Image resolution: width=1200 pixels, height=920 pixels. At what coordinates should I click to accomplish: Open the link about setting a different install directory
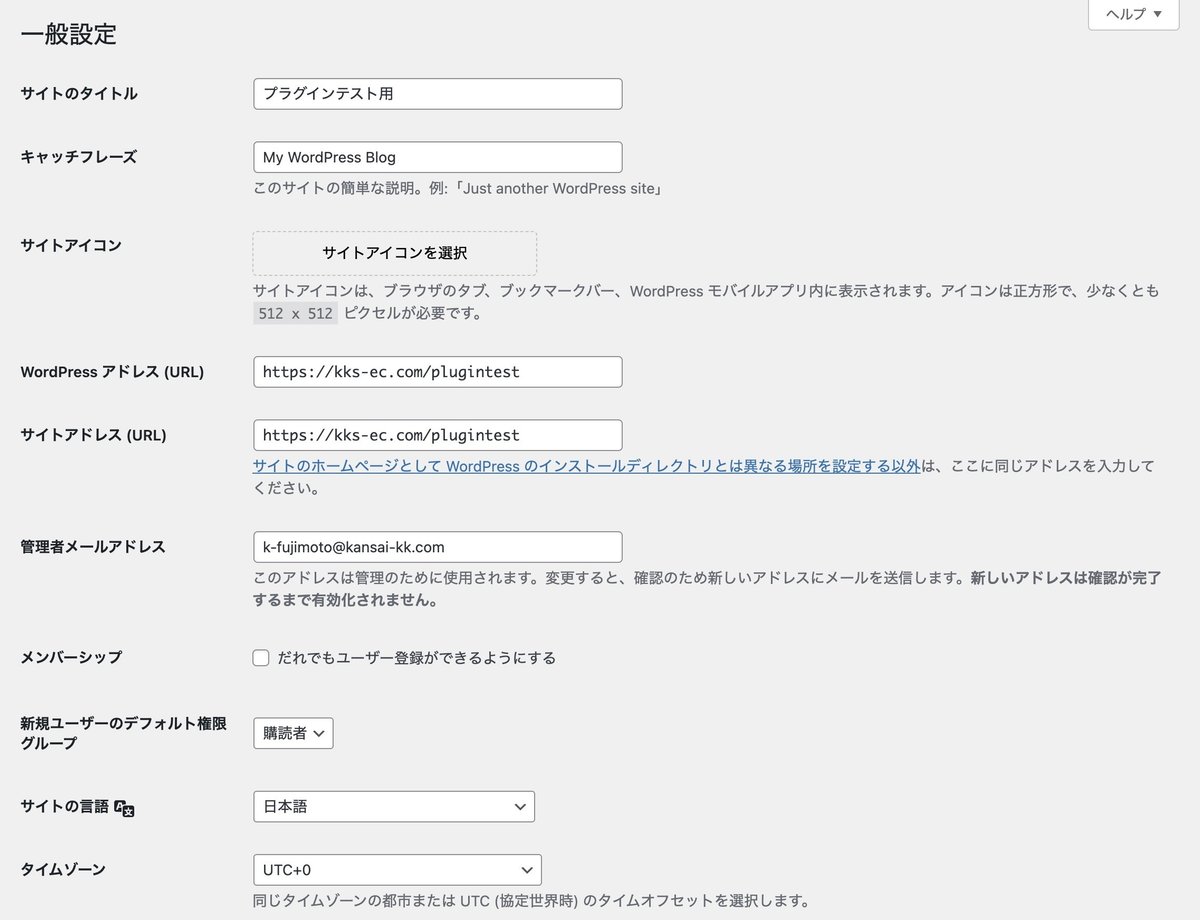(587, 466)
